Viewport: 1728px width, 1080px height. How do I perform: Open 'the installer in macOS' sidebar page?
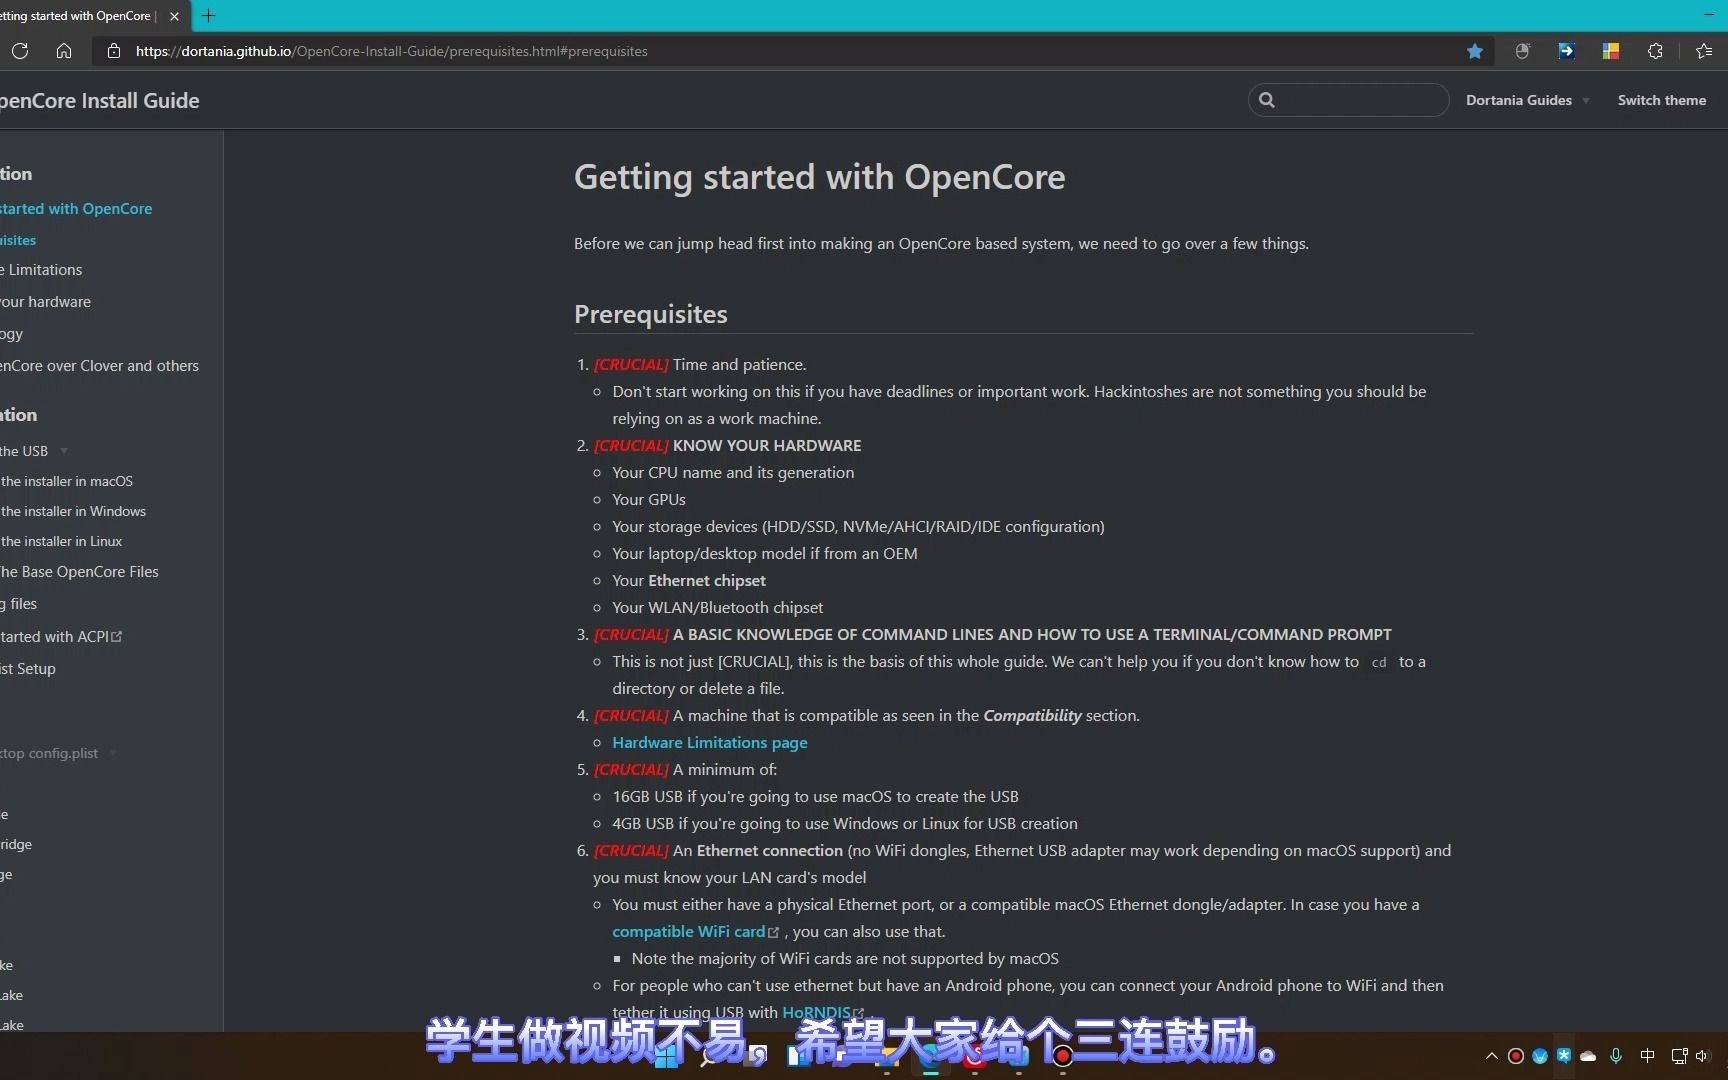tap(66, 481)
